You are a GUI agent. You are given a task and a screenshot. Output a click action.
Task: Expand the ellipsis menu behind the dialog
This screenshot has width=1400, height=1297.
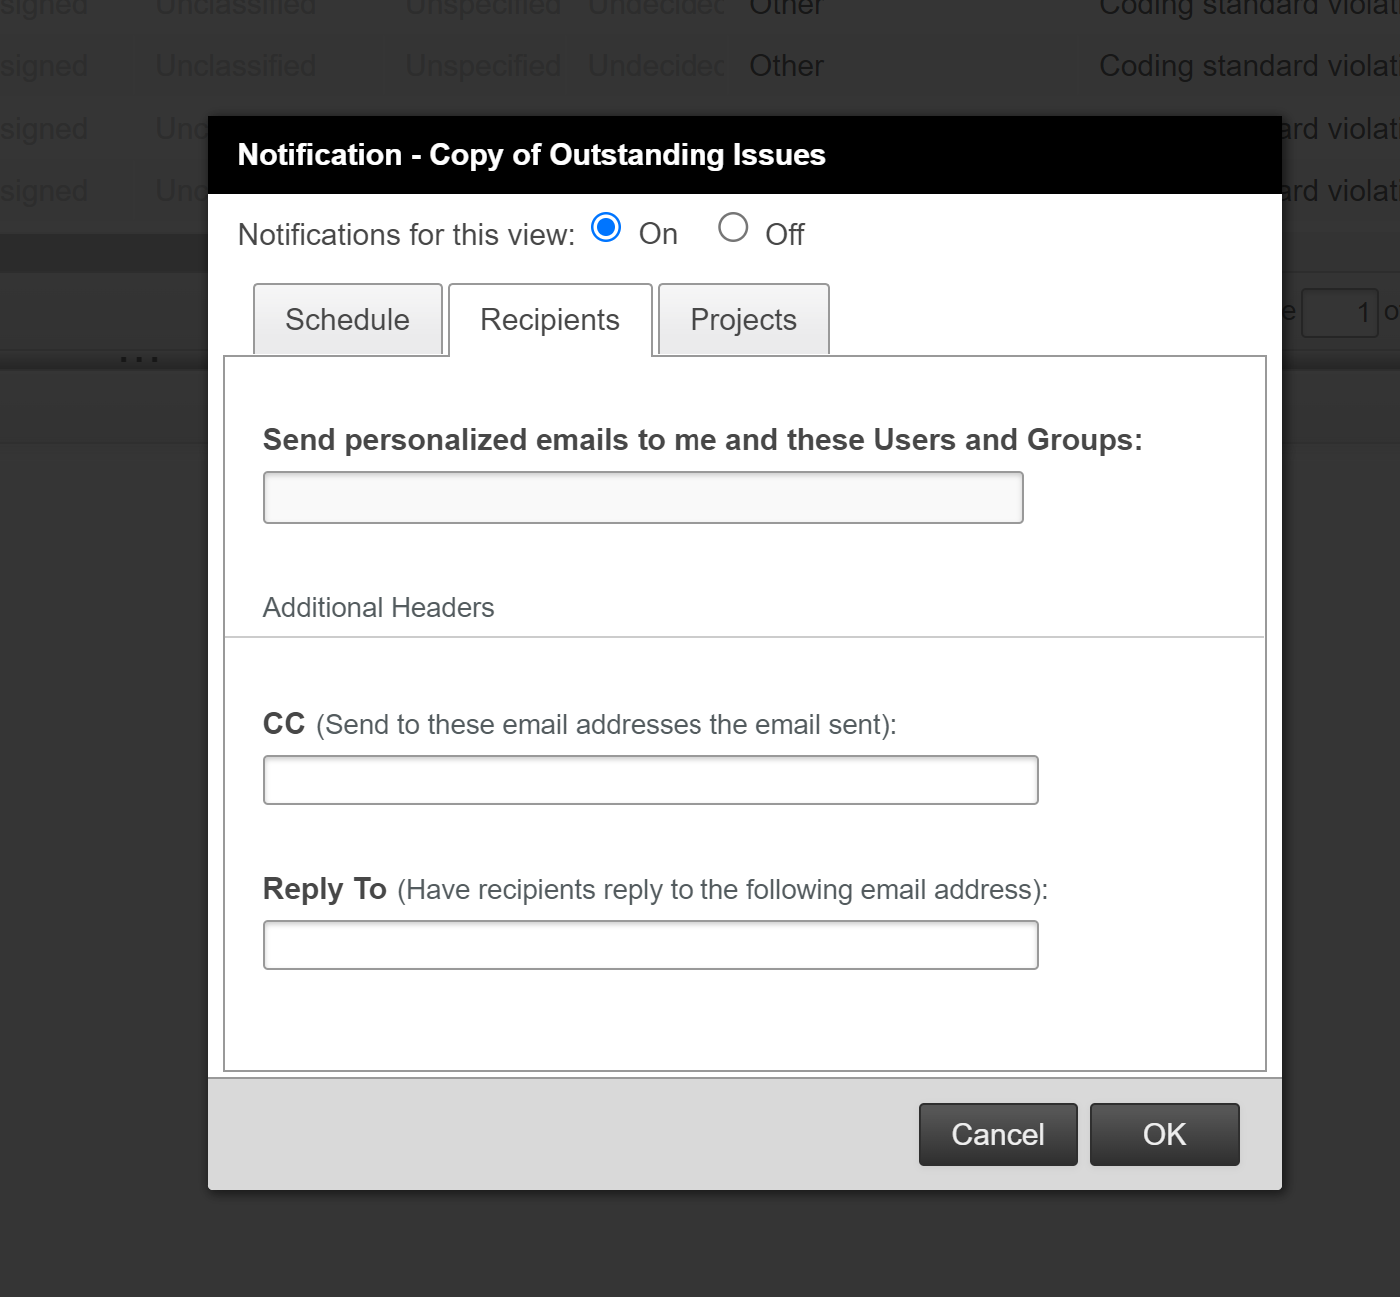140,360
